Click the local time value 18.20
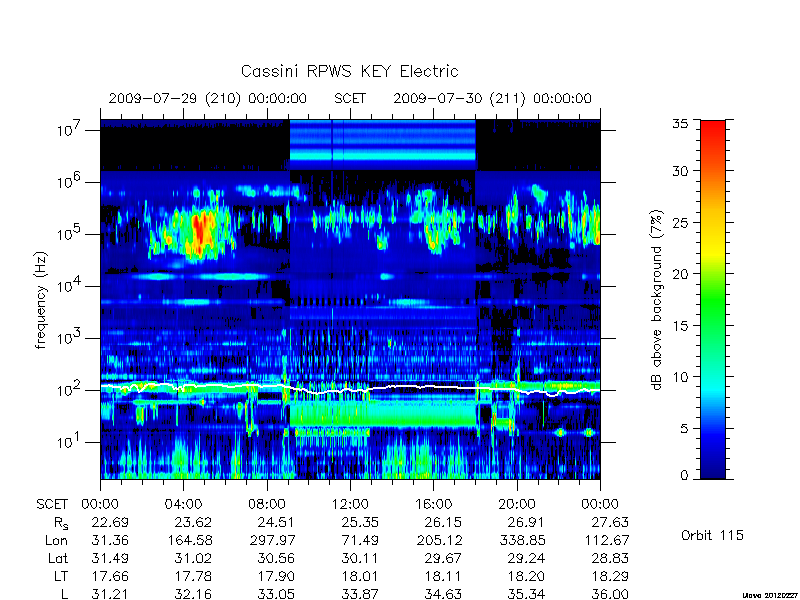This screenshot has width=800, height=600. point(526,576)
